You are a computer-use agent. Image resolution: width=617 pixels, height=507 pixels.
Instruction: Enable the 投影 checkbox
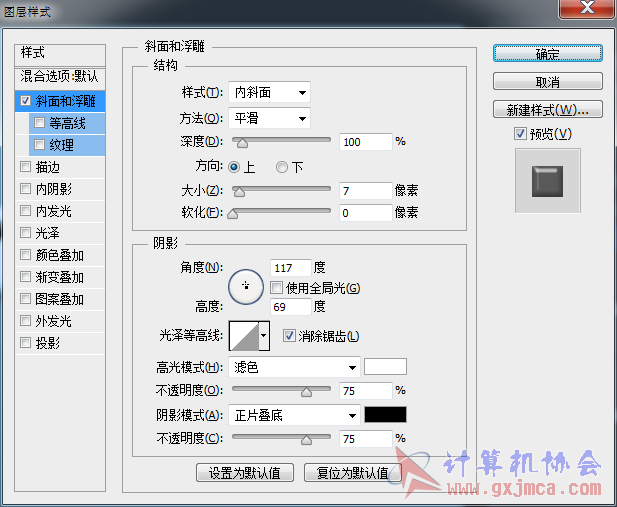[26, 343]
